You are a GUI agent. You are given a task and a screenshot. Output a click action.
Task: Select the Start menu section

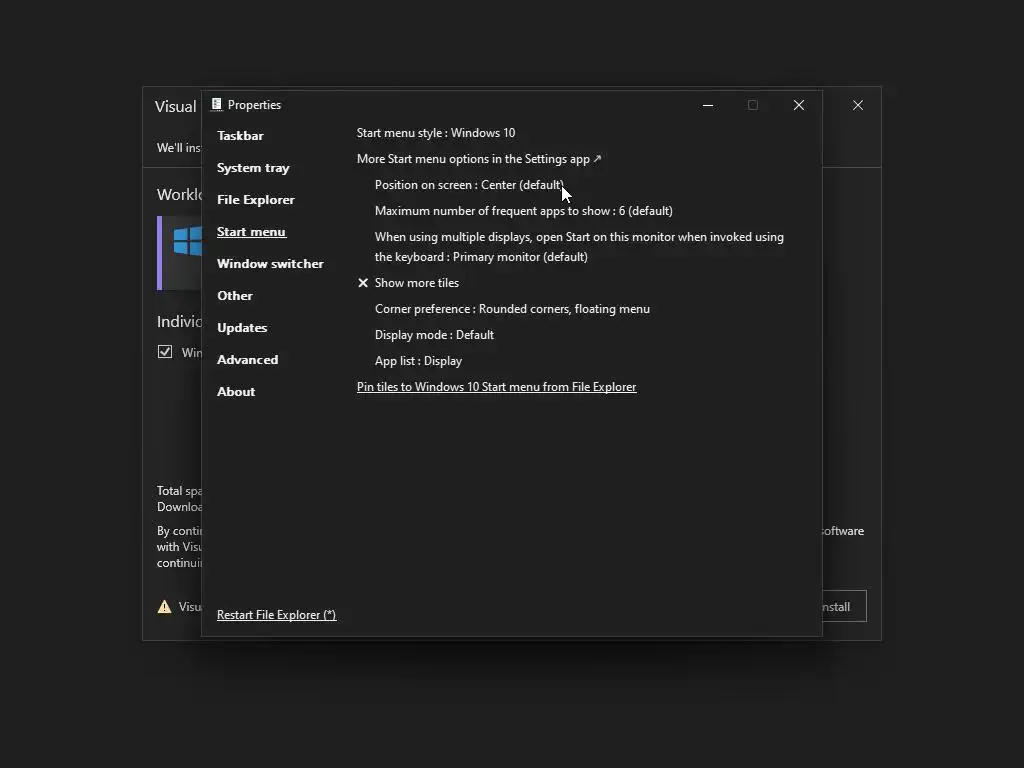[x=251, y=232]
